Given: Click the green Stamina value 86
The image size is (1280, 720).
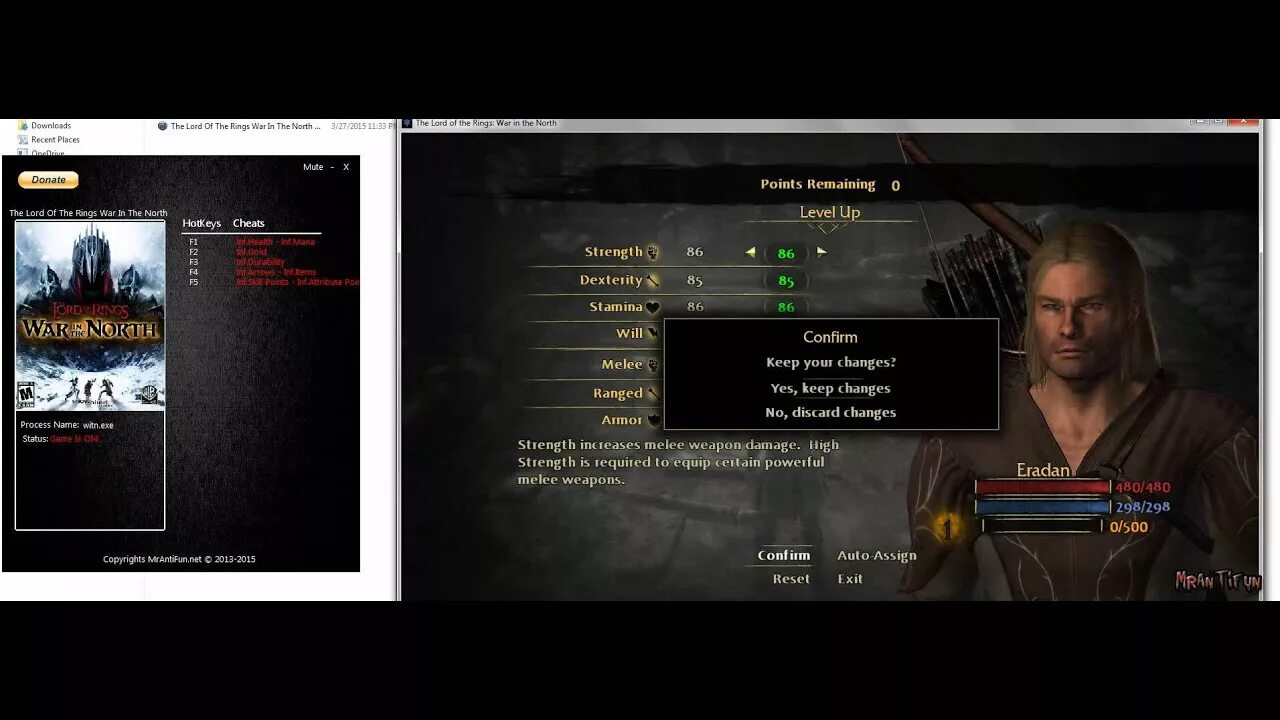Looking at the screenshot, I should [x=786, y=308].
